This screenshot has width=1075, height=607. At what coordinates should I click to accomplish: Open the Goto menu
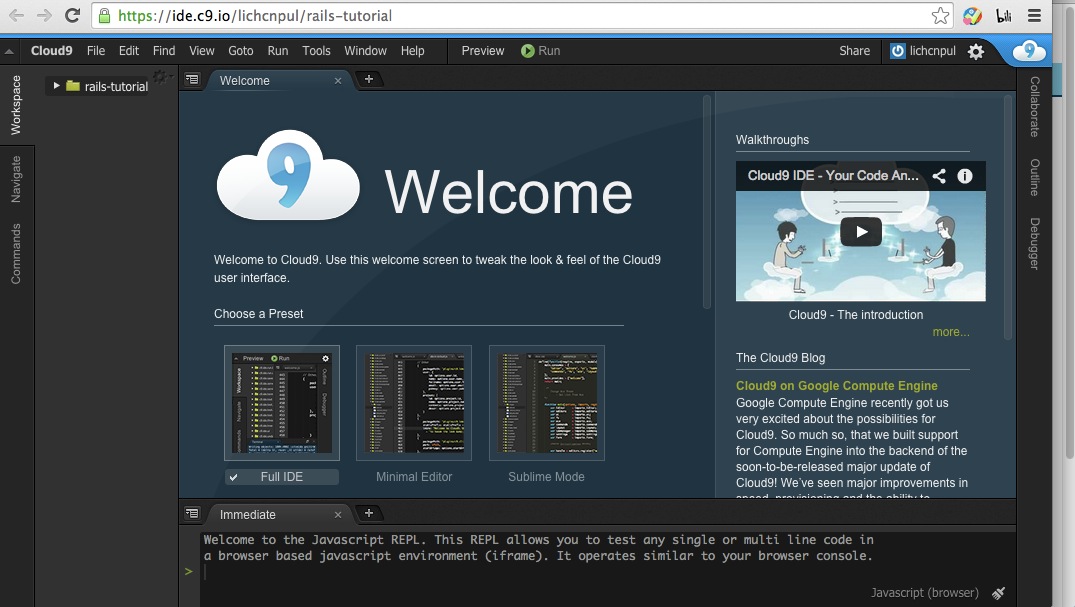pos(241,51)
